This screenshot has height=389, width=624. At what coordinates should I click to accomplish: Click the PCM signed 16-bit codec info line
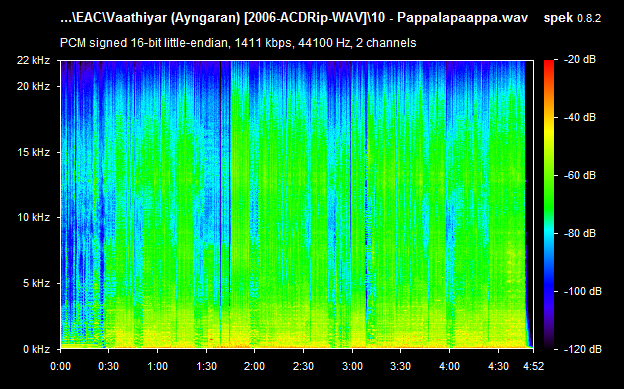click(x=238, y=43)
